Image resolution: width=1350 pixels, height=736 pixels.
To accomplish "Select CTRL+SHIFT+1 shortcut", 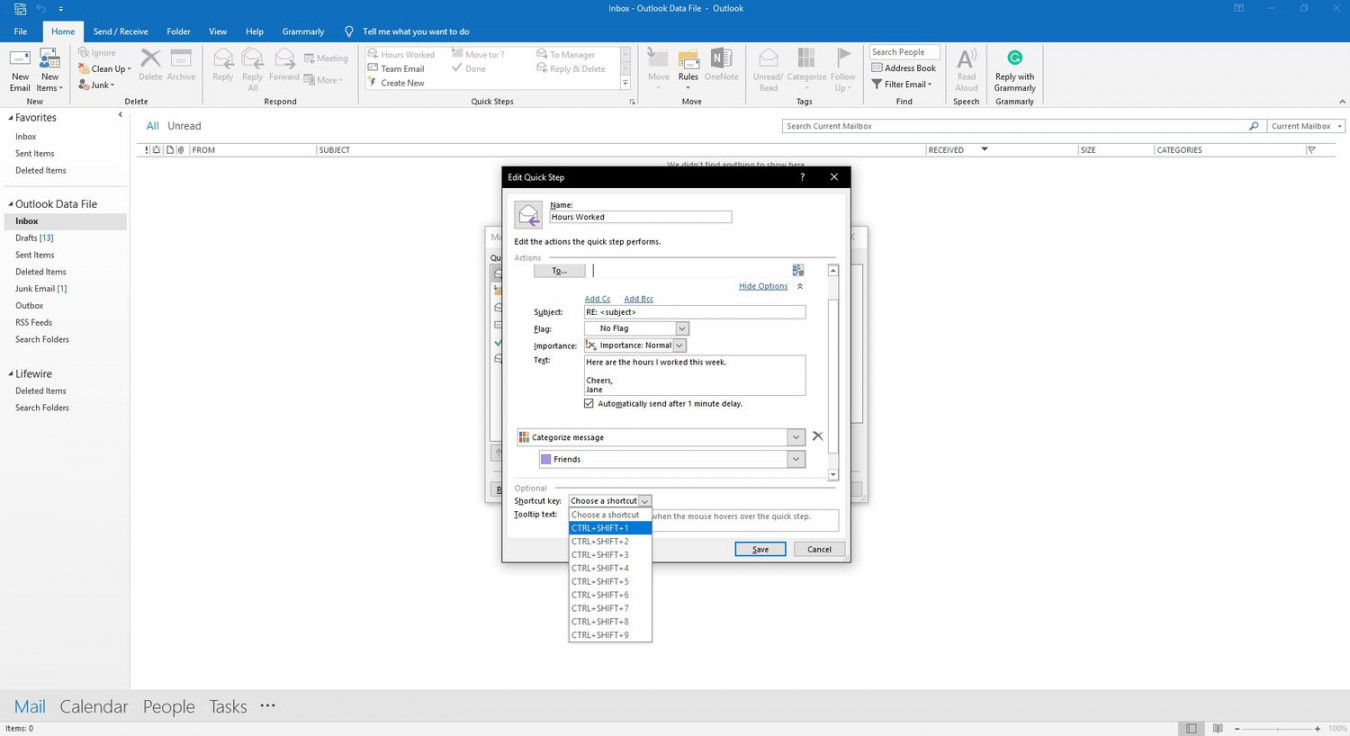I will (x=610, y=528).
